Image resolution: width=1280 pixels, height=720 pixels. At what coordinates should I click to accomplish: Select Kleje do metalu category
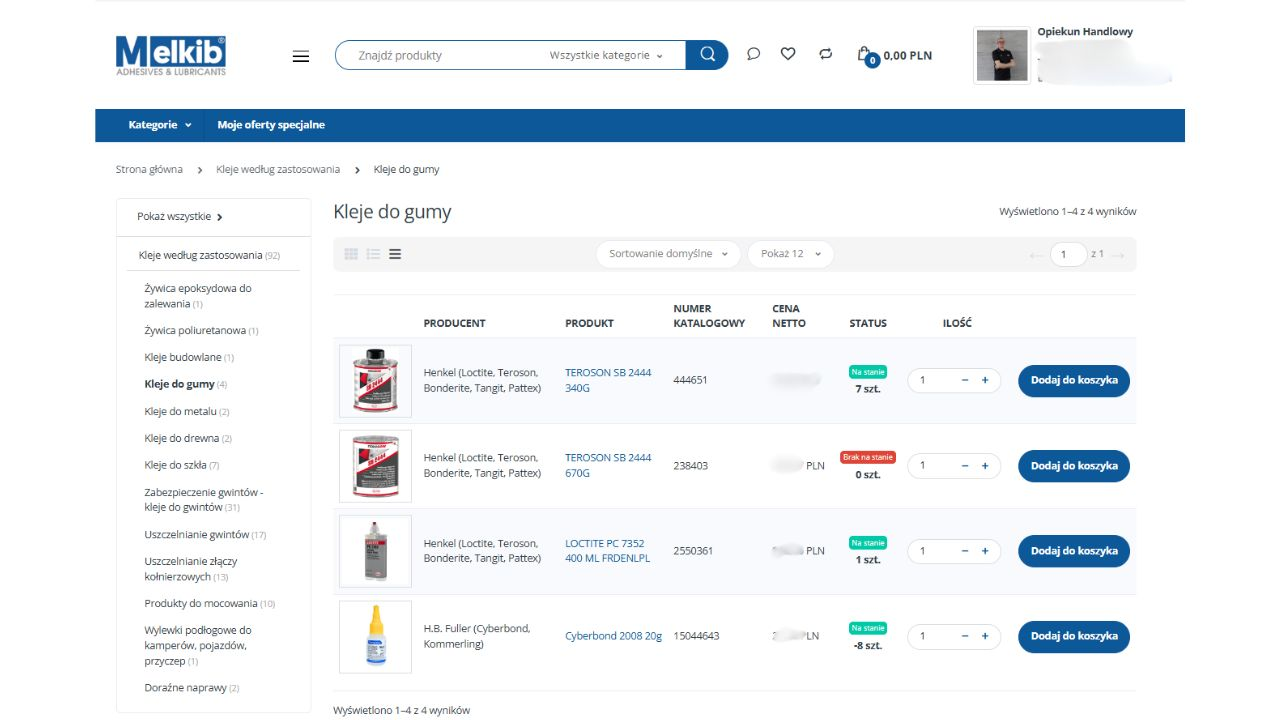pos(180,411)
